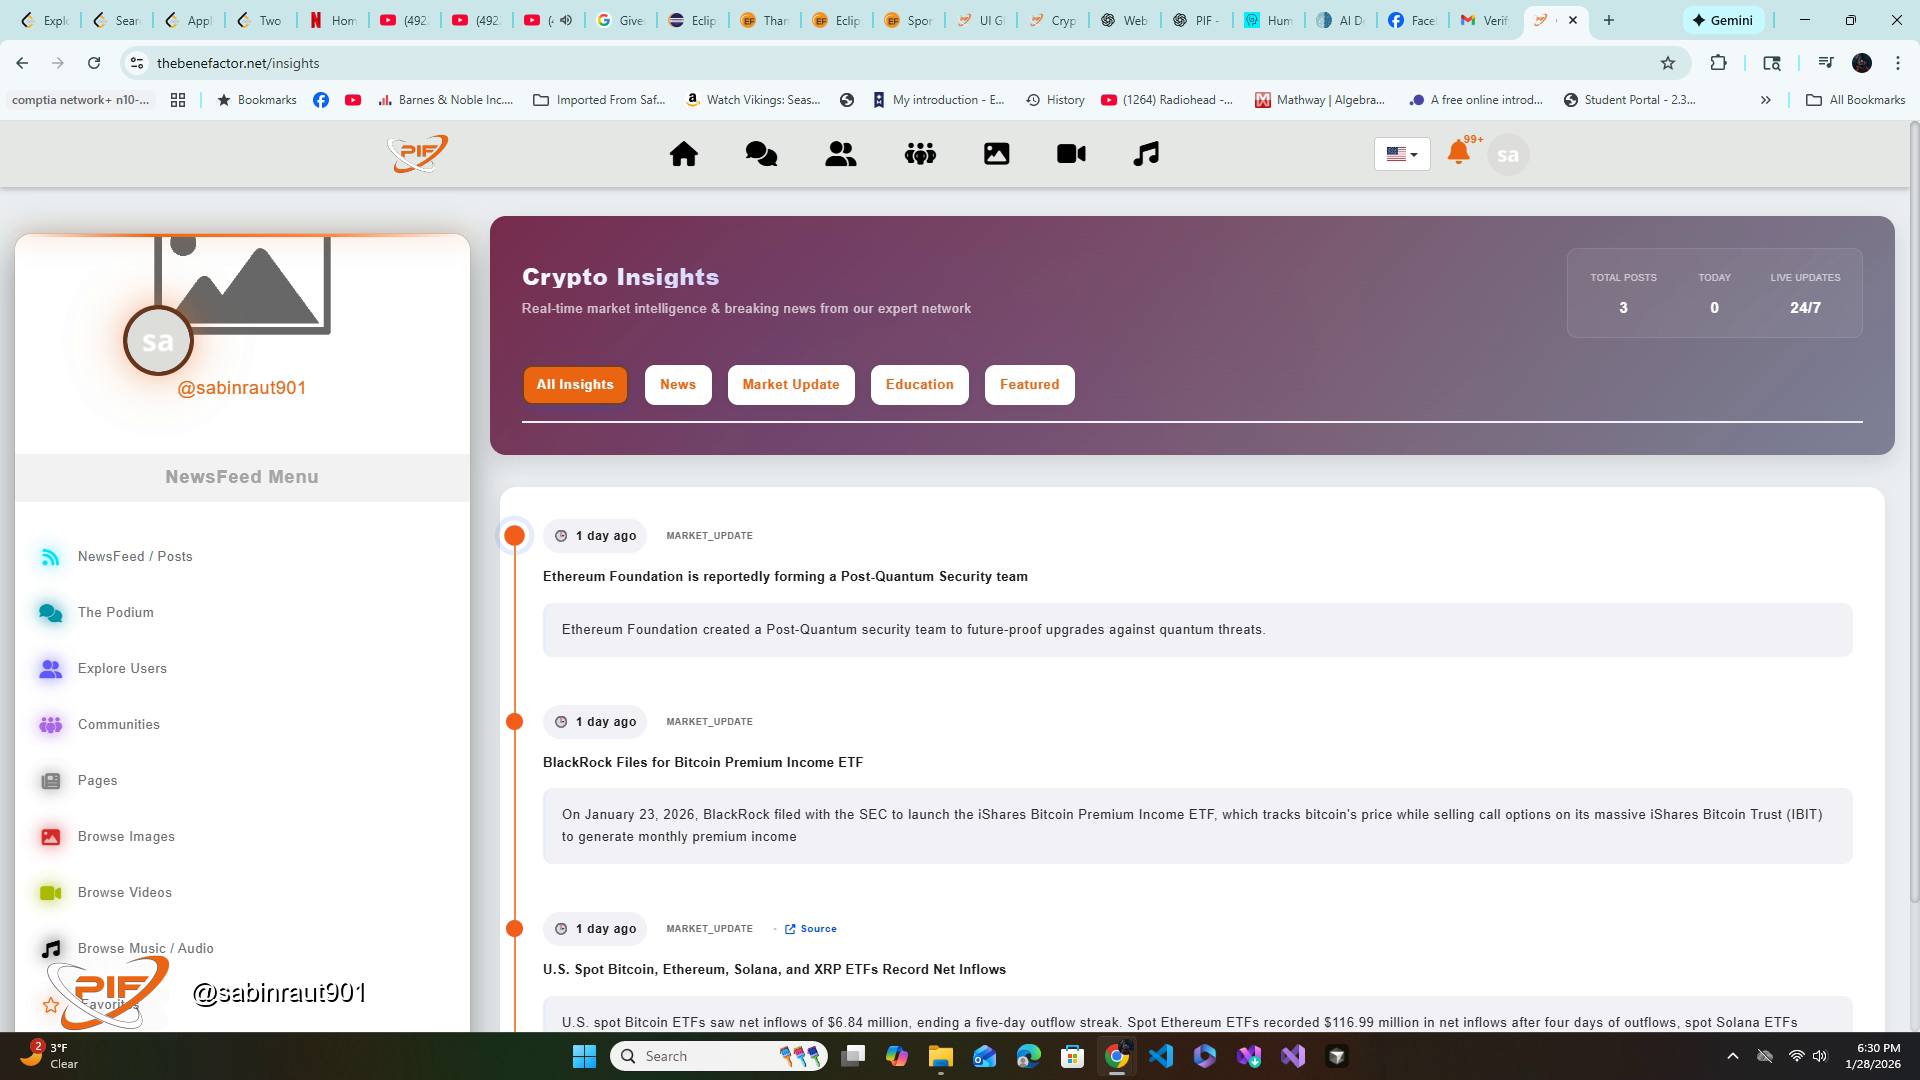Click the timeline dot for ETF inflows post
Viewport: 1920px width, 1080px height.
(515, 929)
